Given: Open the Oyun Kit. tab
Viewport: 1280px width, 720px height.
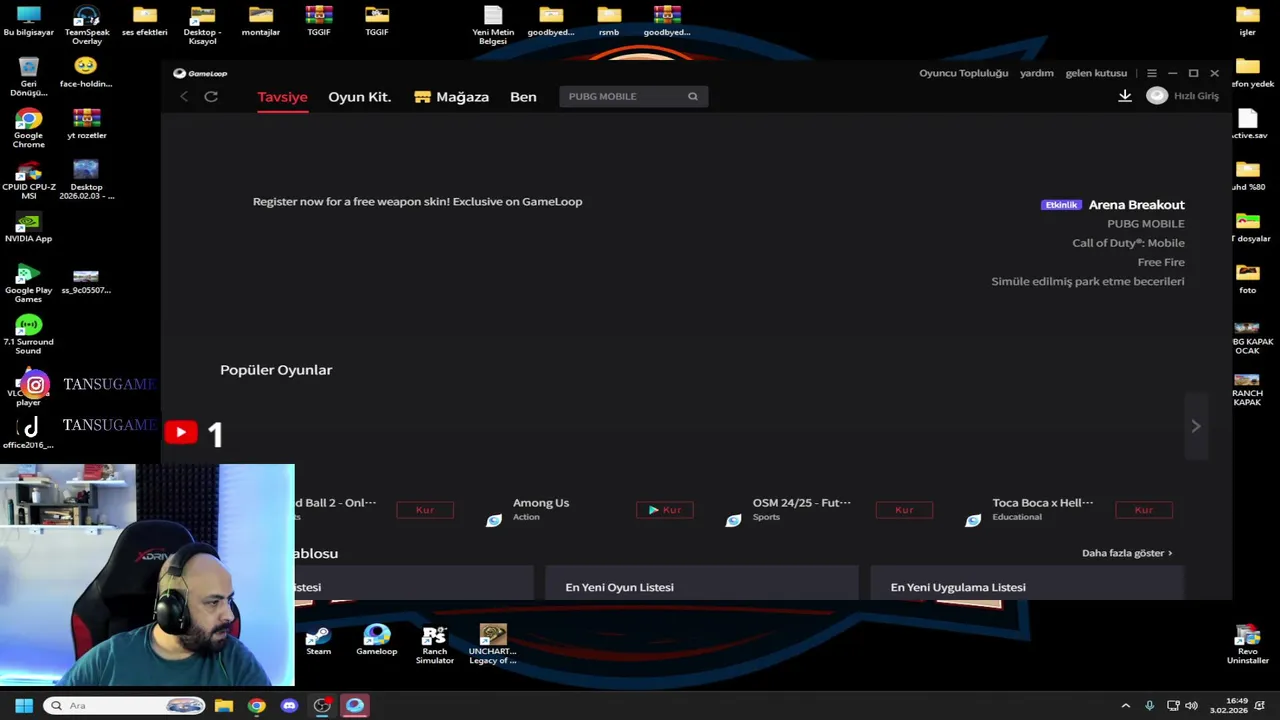Looking at the screenshot, I should click(359, 97).
